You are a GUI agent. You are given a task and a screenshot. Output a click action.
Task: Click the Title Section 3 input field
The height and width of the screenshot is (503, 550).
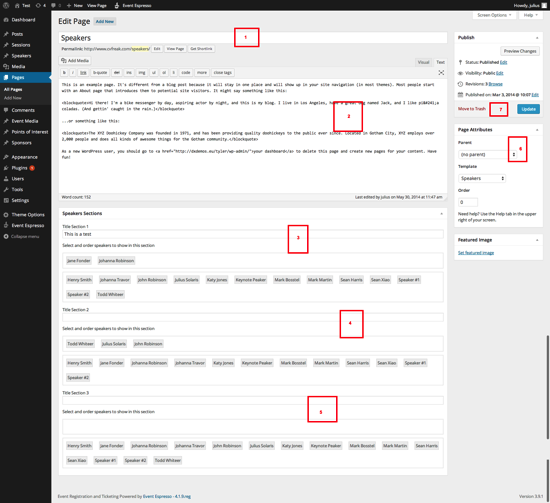[x=253, y=401]
